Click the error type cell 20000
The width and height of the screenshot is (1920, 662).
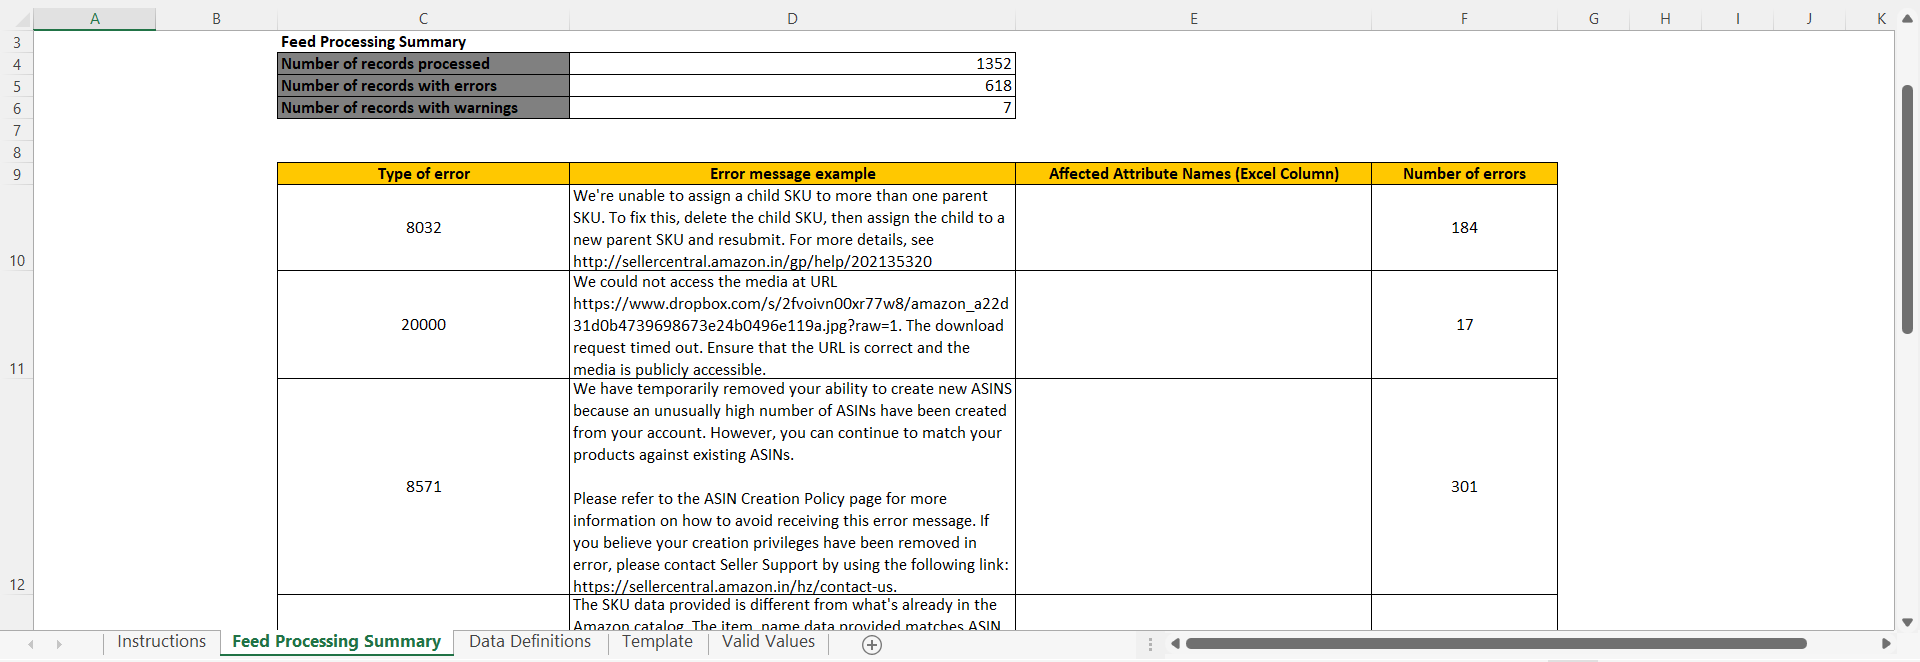coord(423,325)
